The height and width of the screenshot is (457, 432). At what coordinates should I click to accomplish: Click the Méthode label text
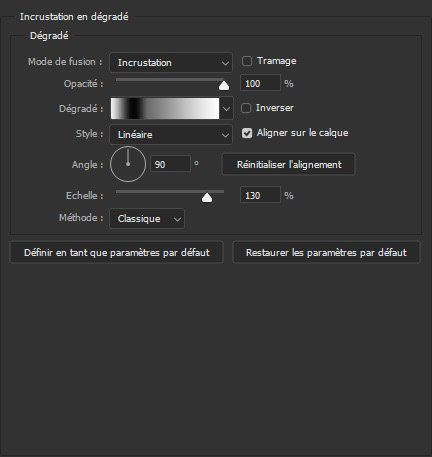[81, 218]
